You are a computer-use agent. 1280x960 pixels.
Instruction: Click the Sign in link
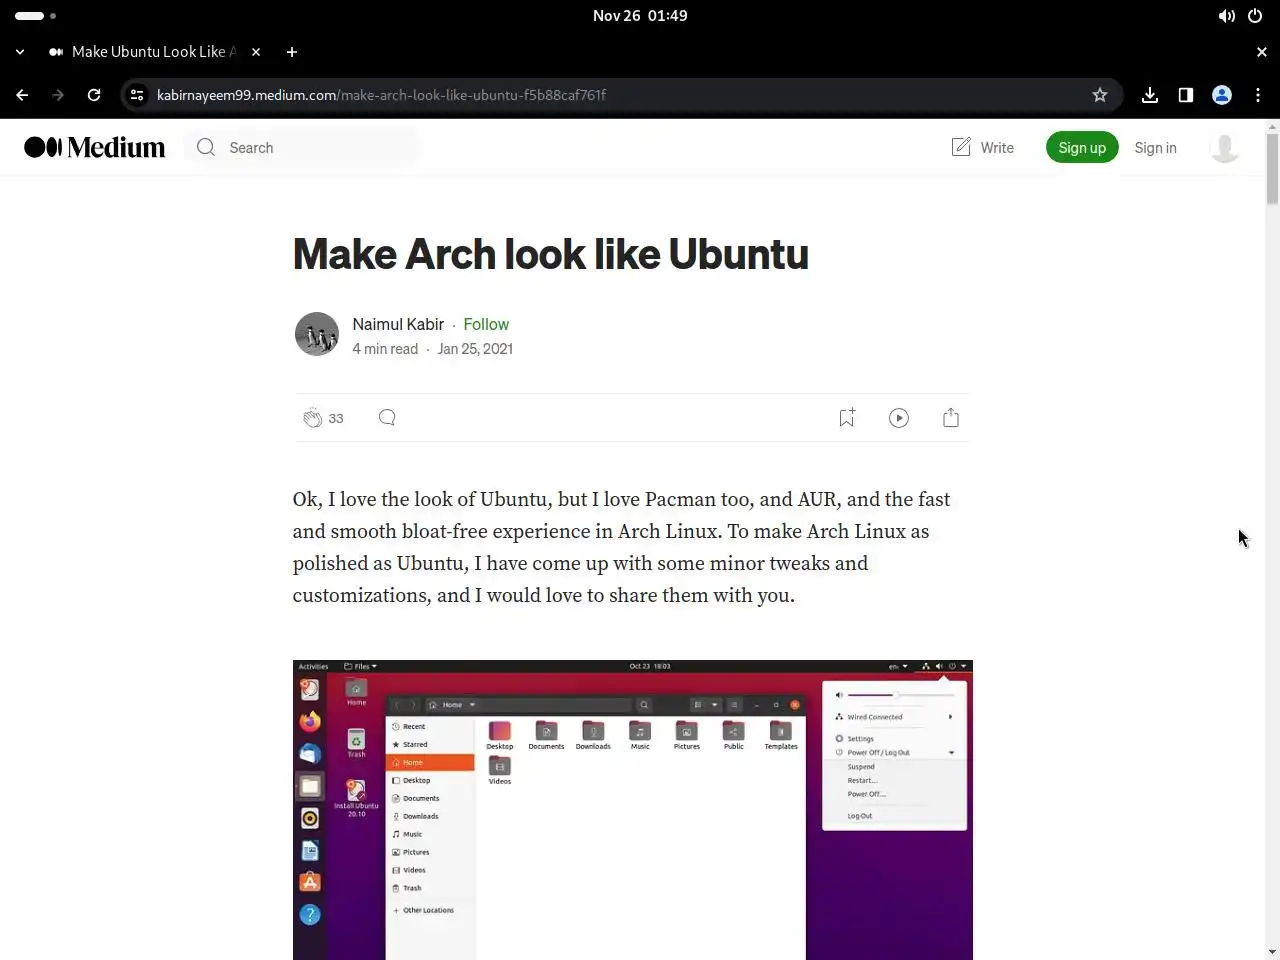[1155, 147]
